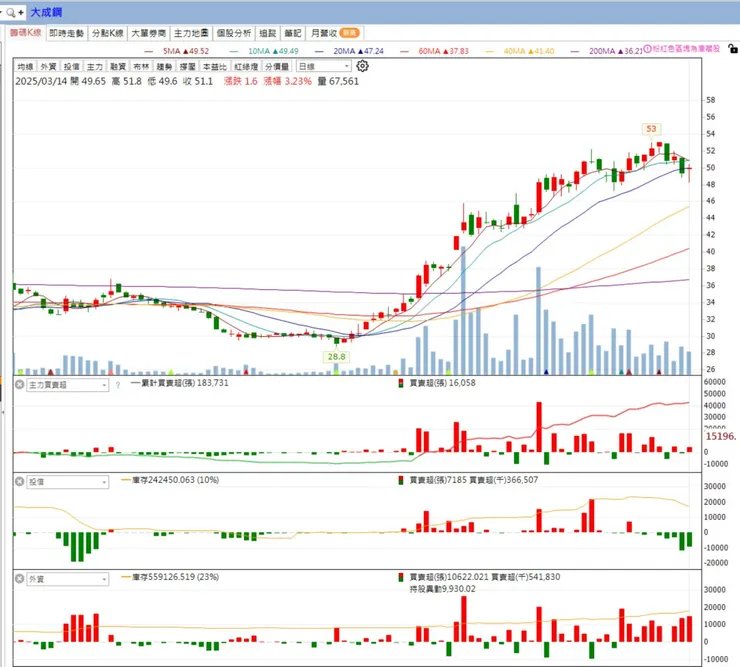This screenshot has width=740, height=667.
Task: Click the magnifier search icon beside 大成鋼
Action: coord(10,13)
